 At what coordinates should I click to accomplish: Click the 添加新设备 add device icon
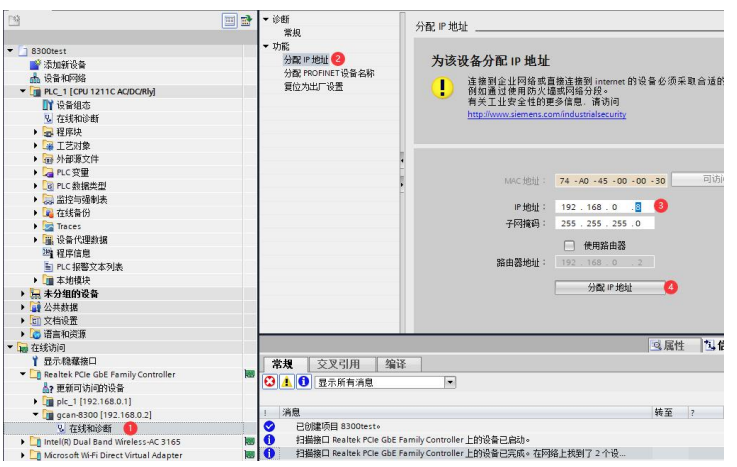coord(35,64)
